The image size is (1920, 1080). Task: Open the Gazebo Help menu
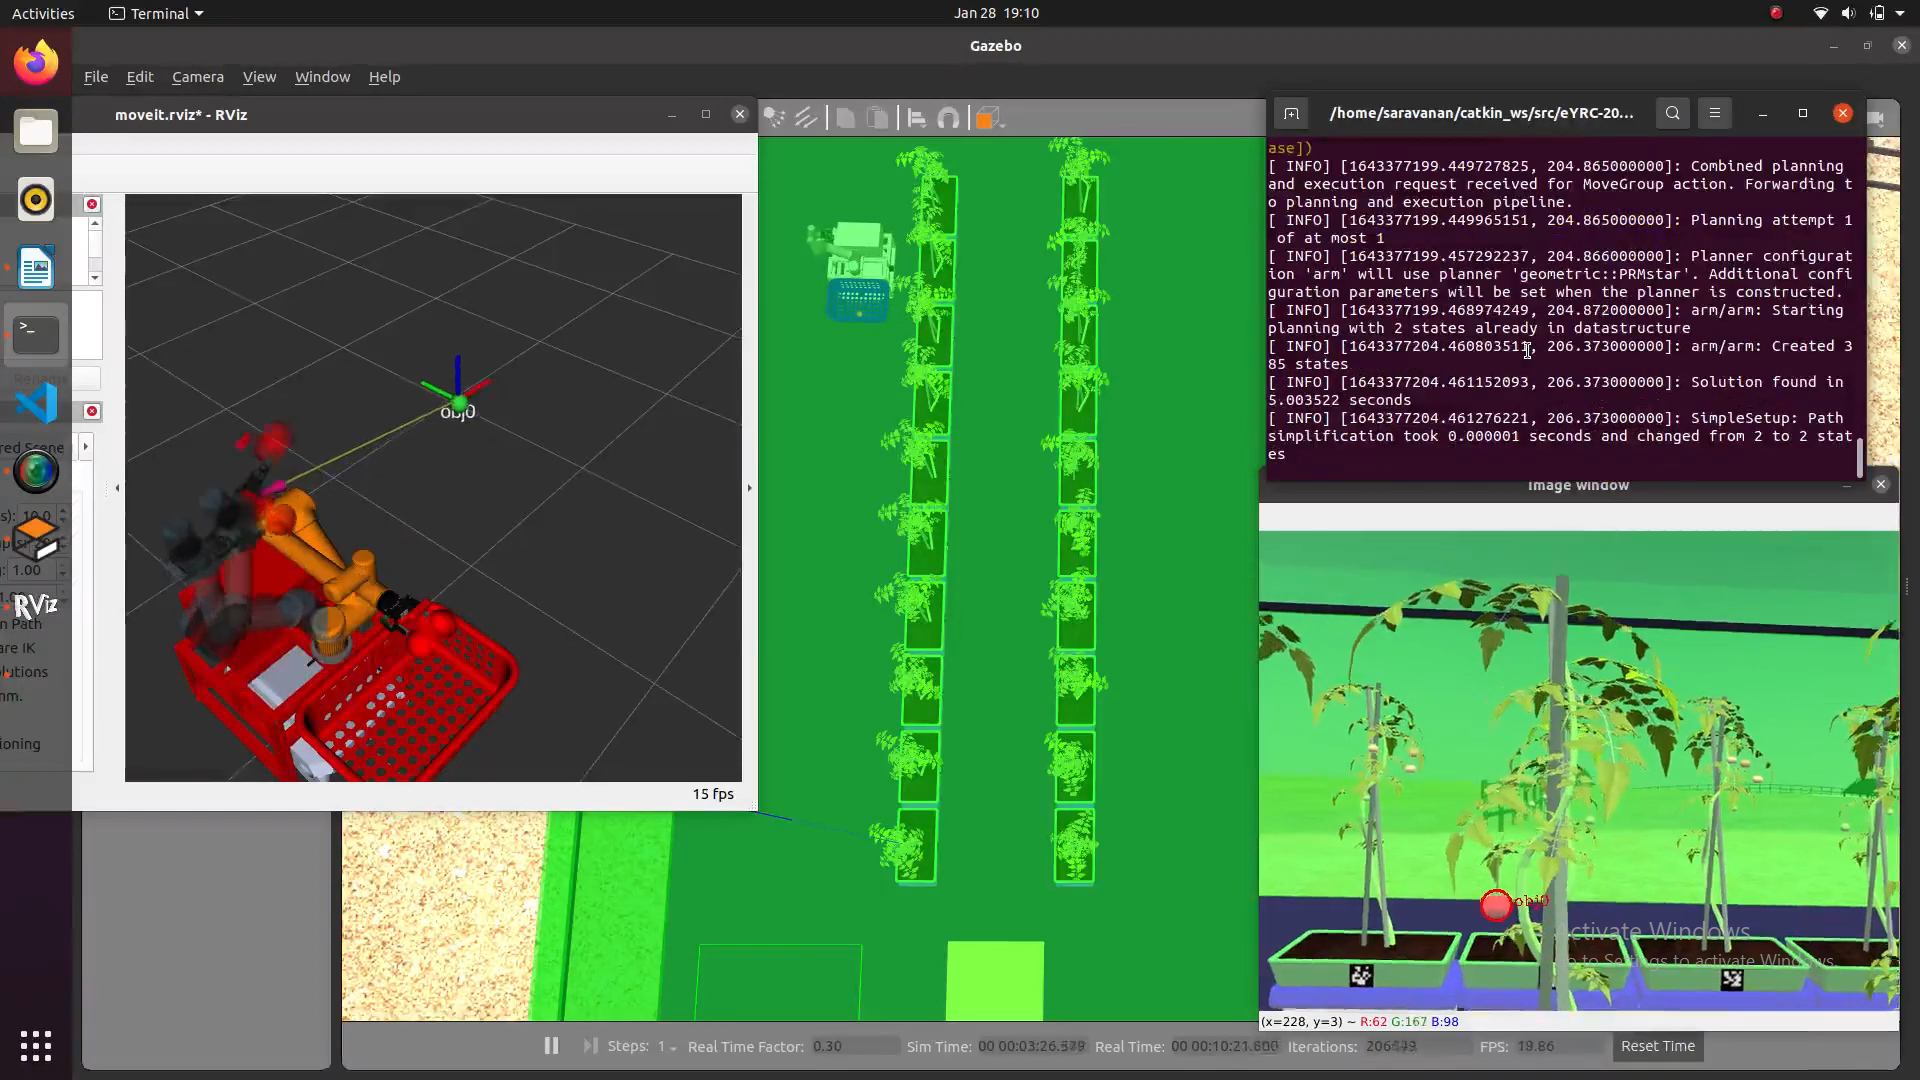384,77
